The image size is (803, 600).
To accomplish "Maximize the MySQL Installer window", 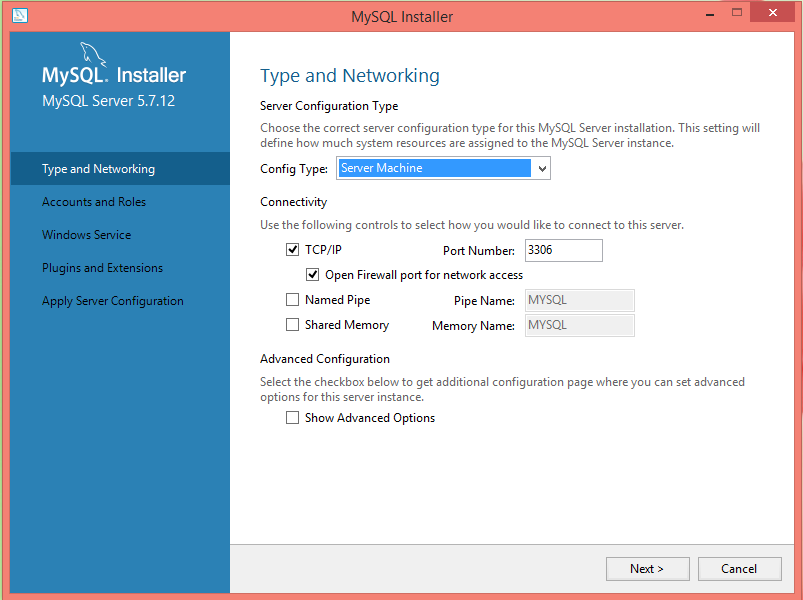I will point(737,14).
